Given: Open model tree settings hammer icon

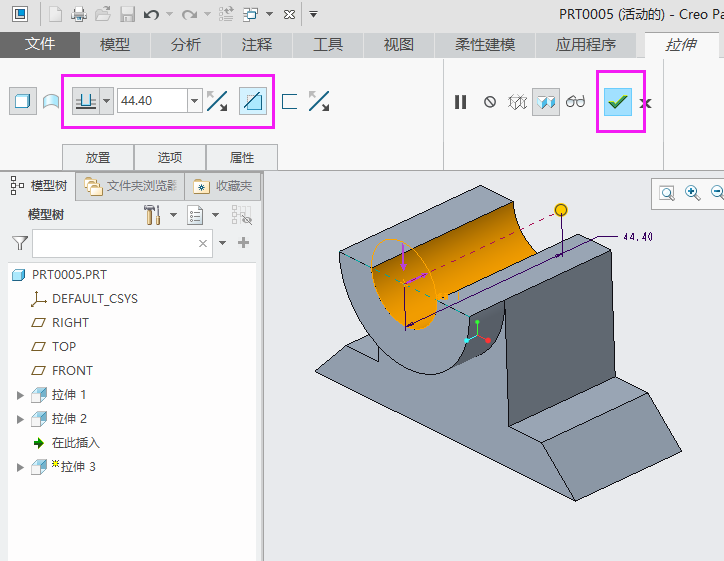Looking at the screenshot, I should [x=152, y=214].
